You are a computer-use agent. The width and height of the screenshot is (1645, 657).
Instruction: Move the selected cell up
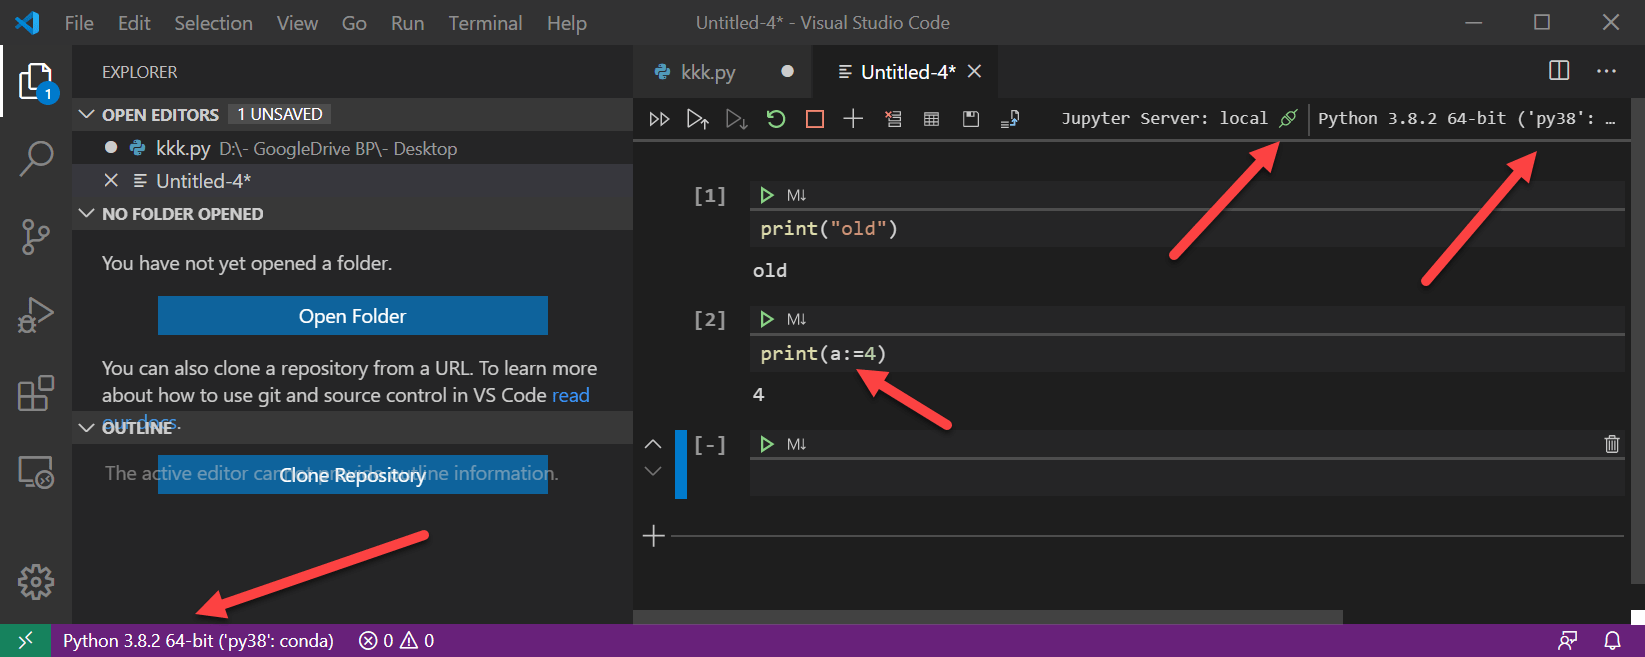coord(653,443)
